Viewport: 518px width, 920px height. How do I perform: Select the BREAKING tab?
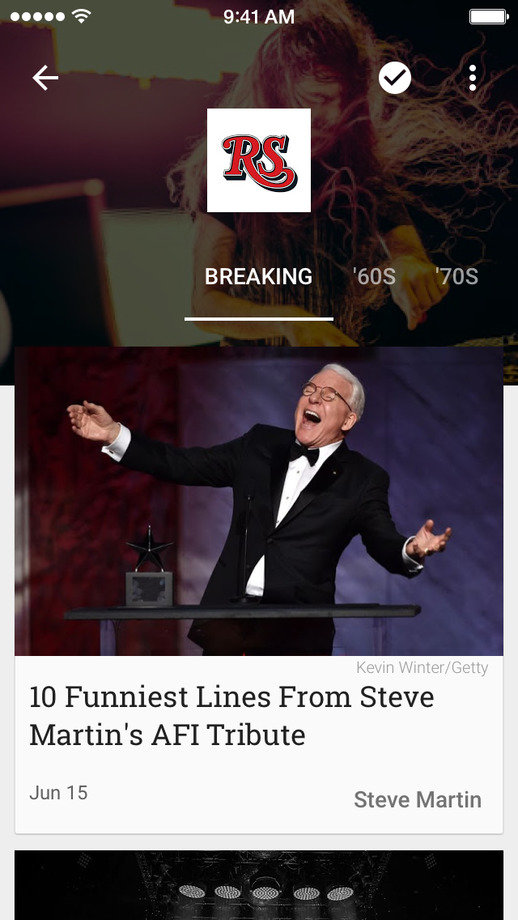click(x=259, y=276)
